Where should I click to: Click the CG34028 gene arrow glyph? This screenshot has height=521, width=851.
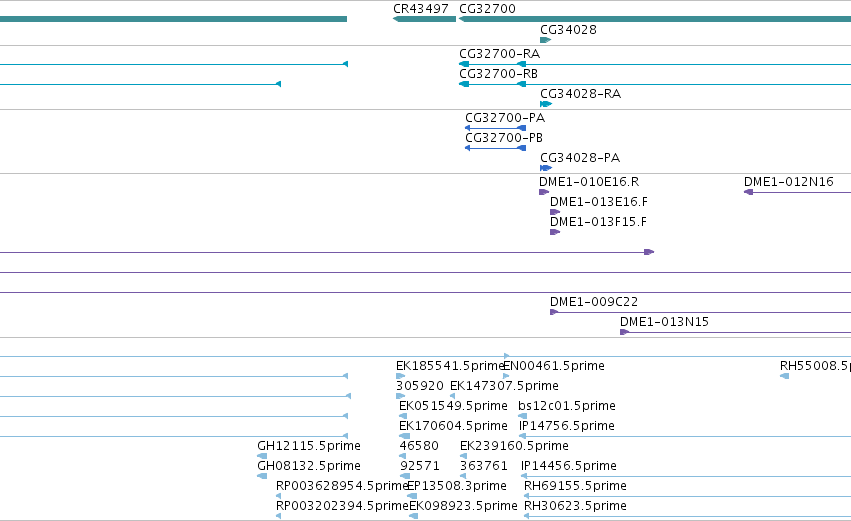pos(545,40)
